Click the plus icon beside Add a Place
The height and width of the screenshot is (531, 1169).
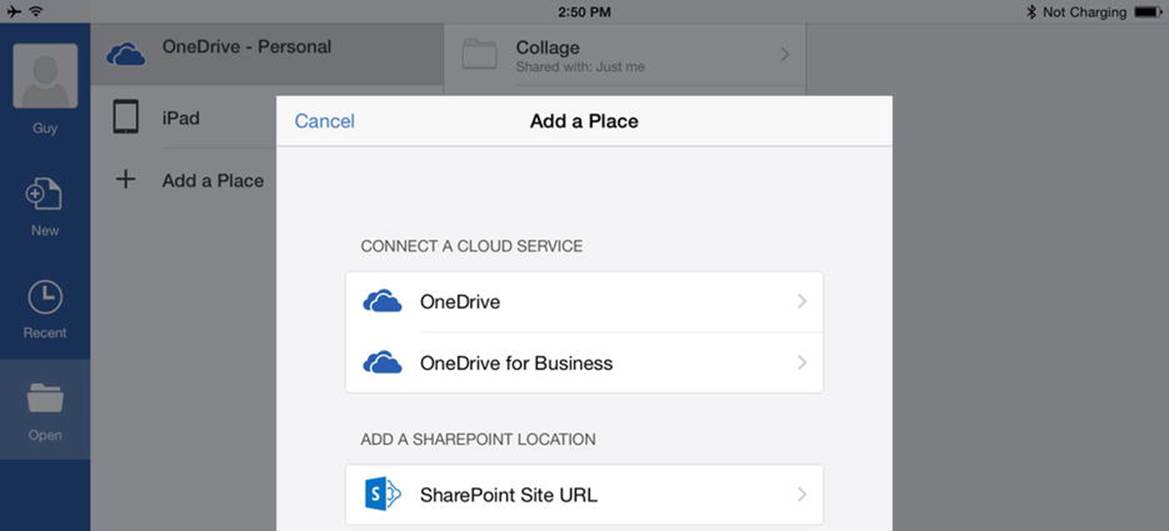coord(126,179)
